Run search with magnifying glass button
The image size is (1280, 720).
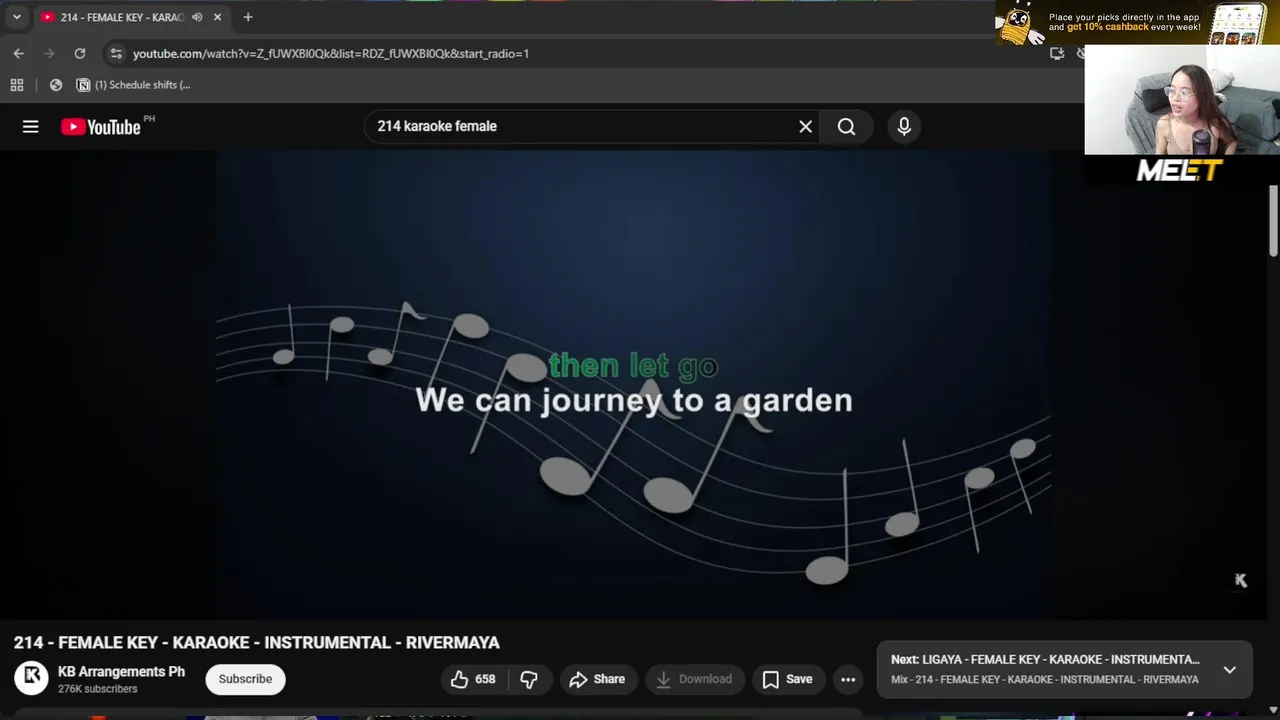pyautogui.click(x=846, y=126)
